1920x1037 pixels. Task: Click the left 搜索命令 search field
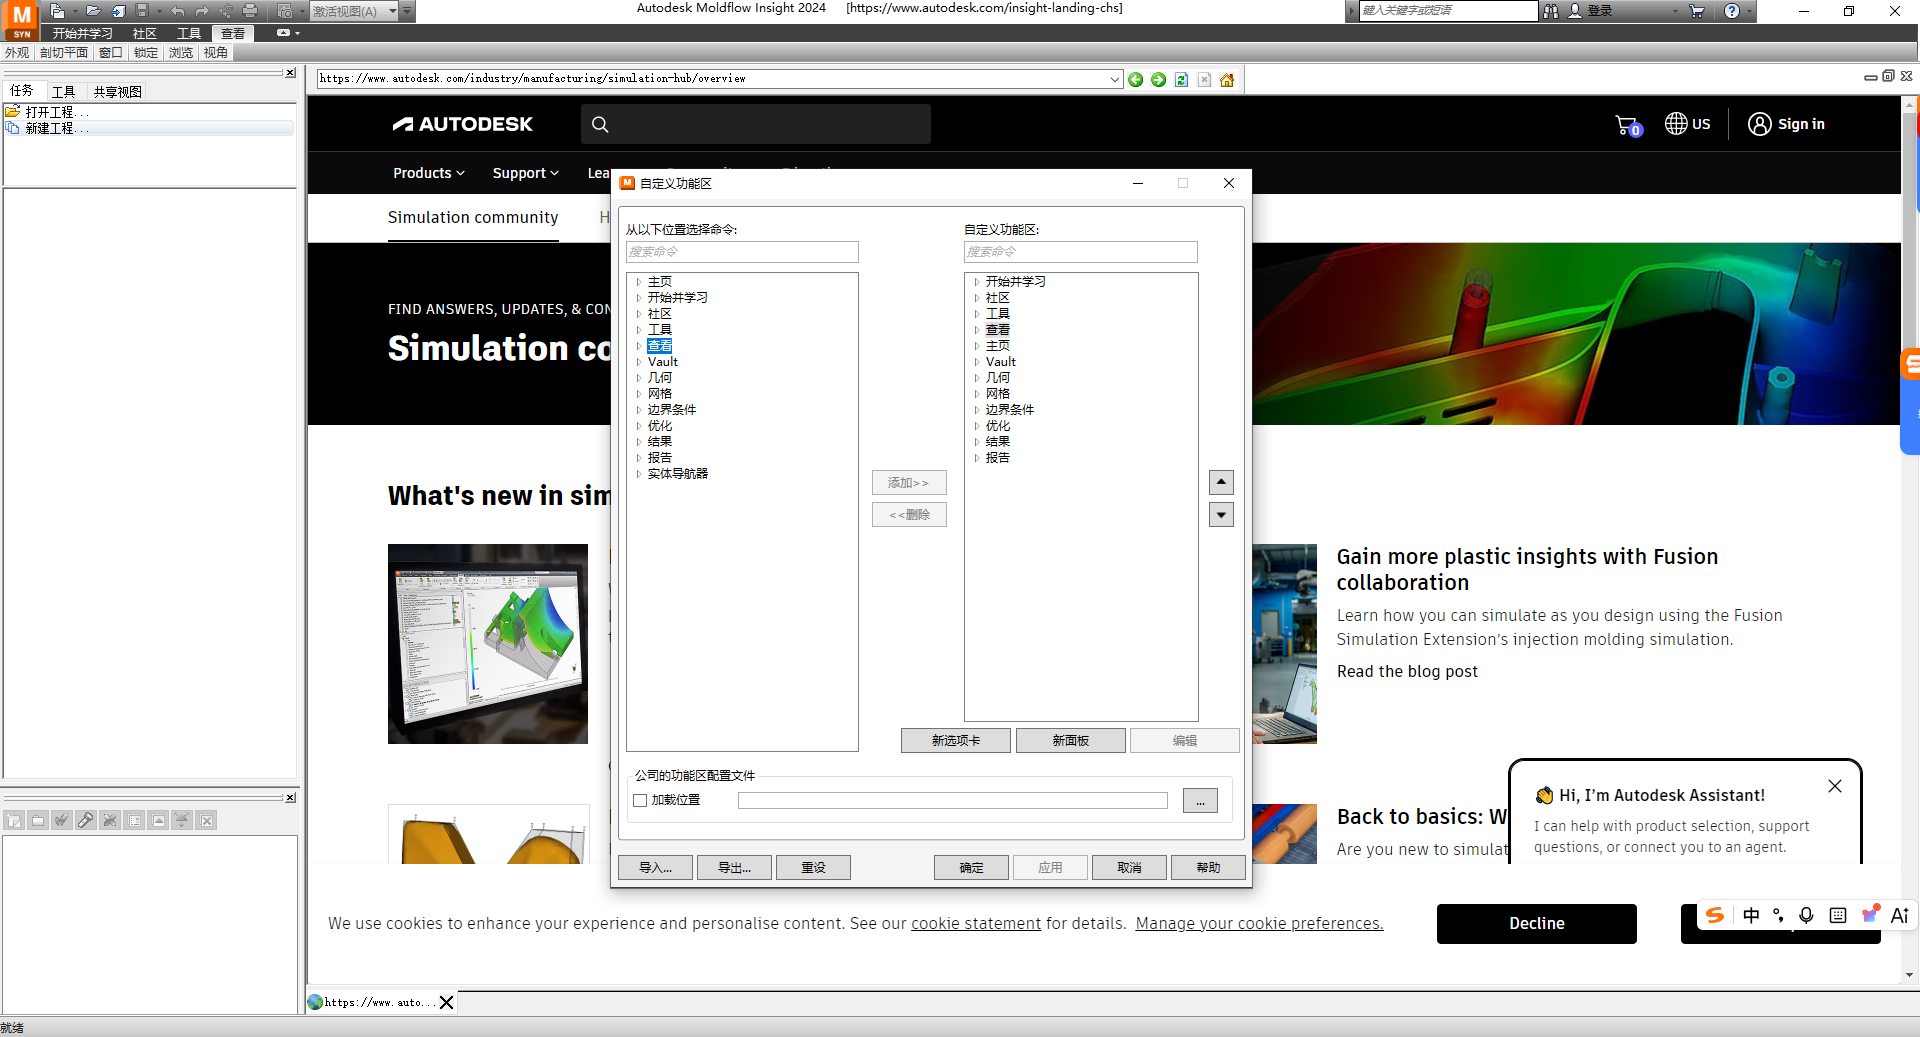(741, 252)
